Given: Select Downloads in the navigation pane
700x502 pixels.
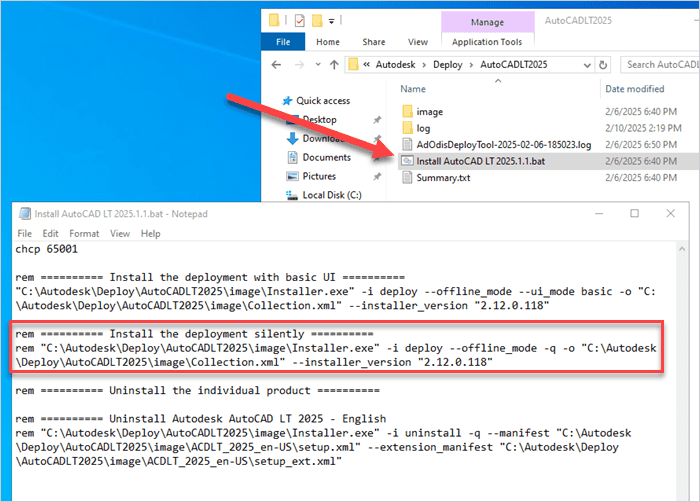Looking at the screenshot, I should tap(323, 138).
